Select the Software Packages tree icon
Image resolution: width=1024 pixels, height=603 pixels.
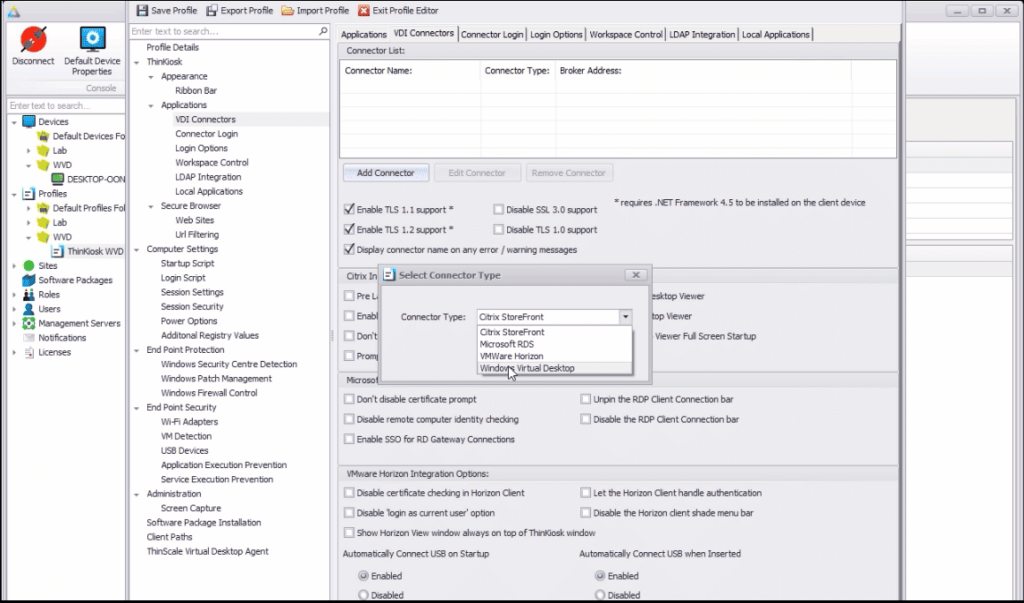[x=29, y=280]
